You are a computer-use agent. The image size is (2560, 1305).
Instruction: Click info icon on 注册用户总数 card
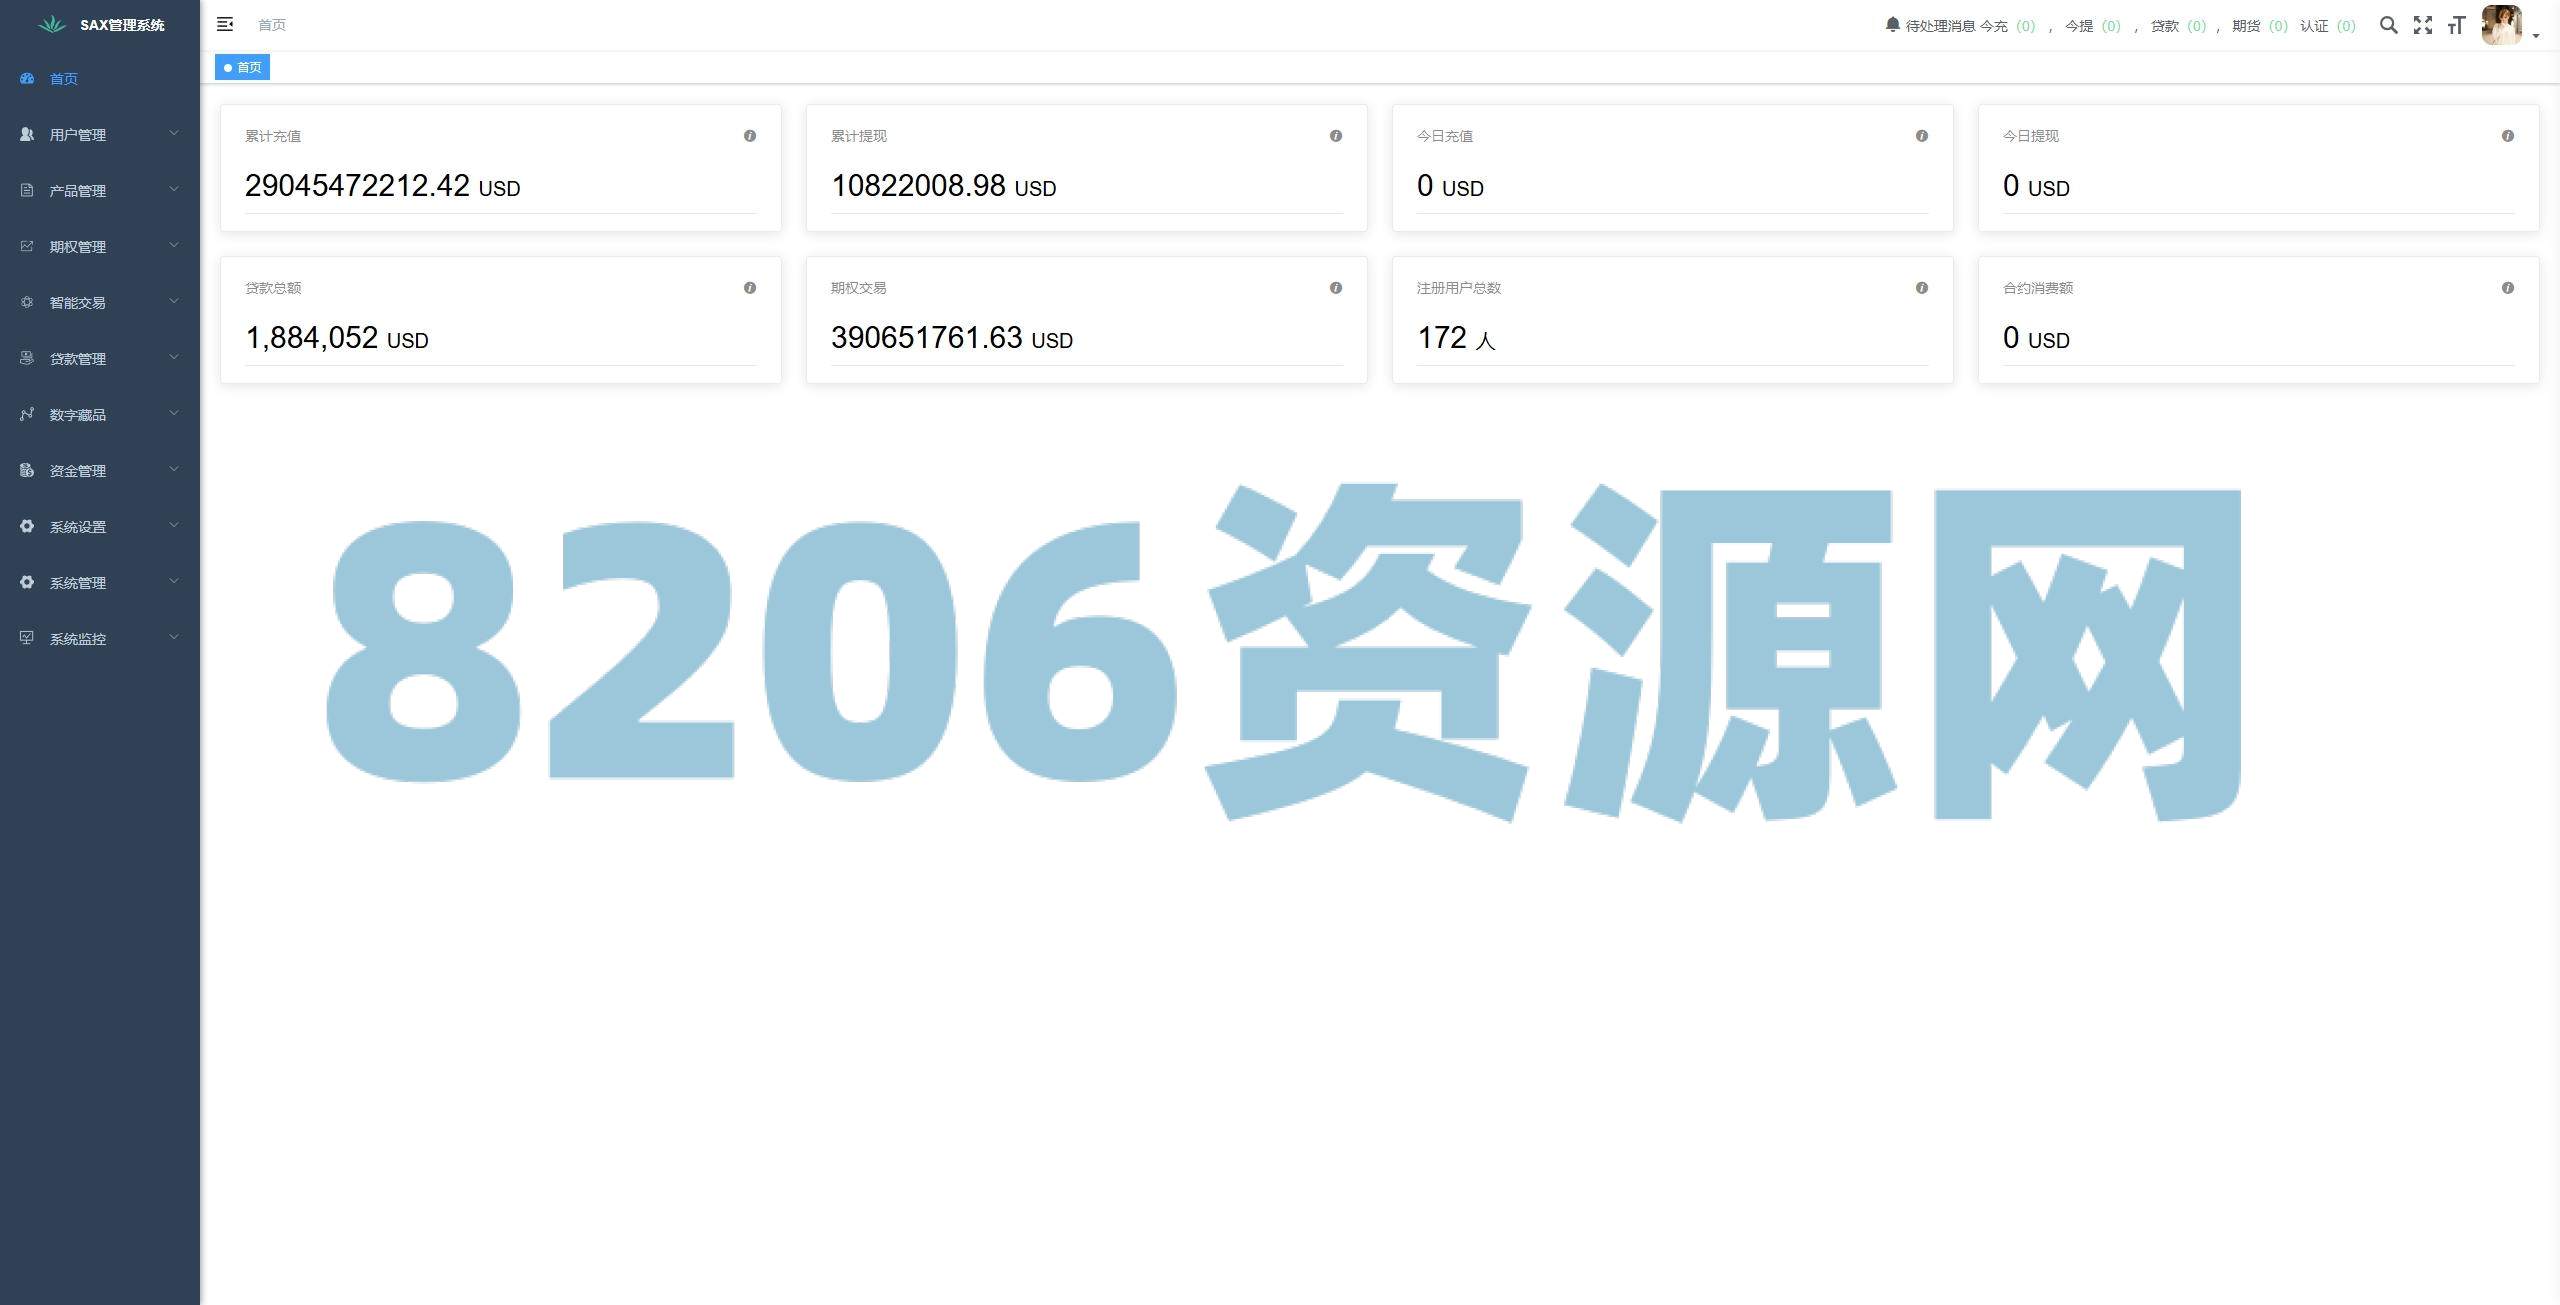pyautogui.click(x=1921, y=288)
